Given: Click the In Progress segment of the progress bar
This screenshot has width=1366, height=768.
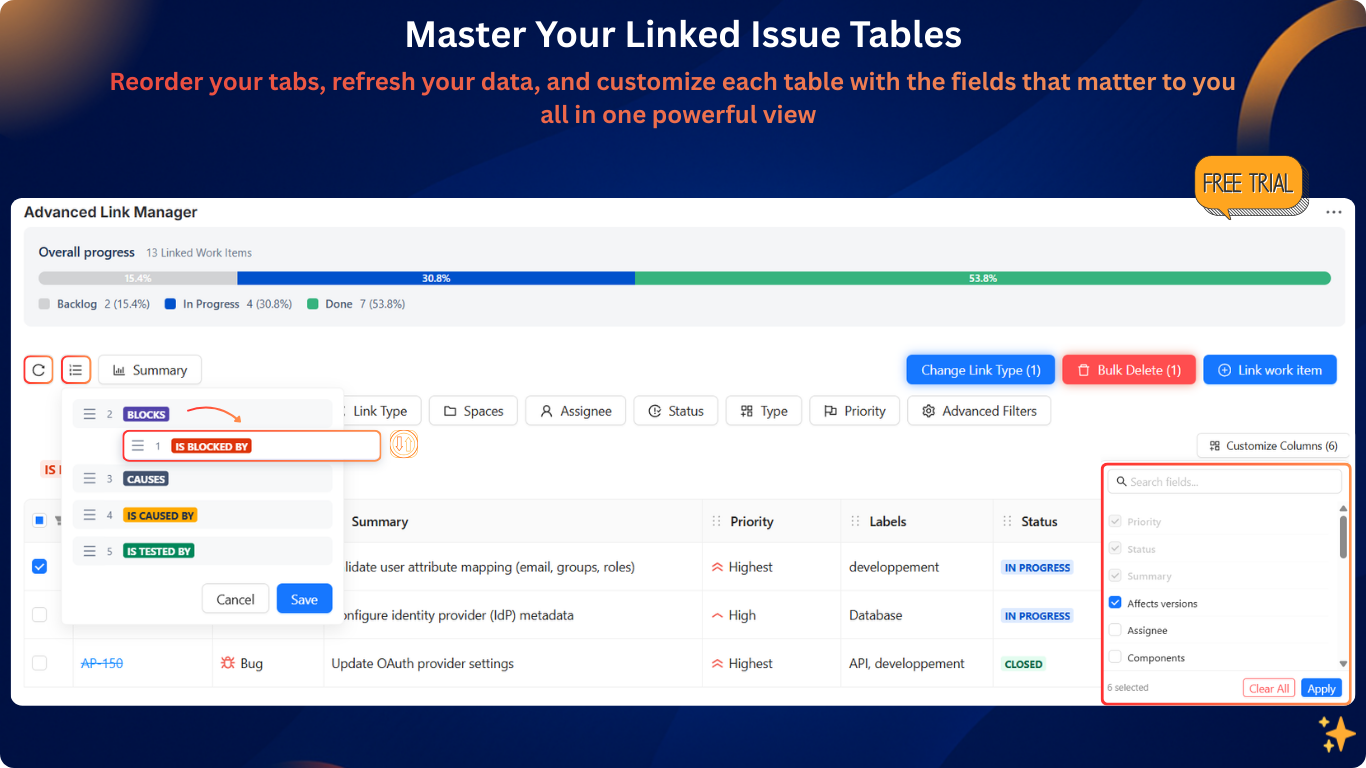Looking at the screenshot, I should [x=436, y=277].
